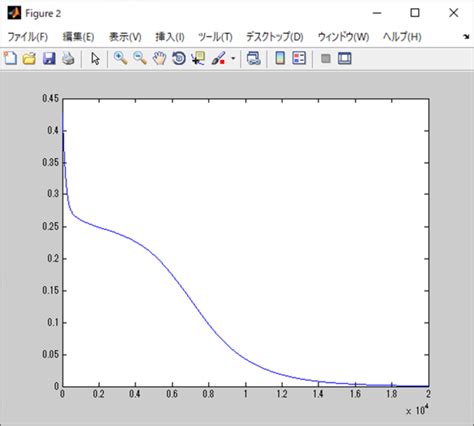Open the 表示(V) menu
Screen dimensions: 474x426
[125, 37]
